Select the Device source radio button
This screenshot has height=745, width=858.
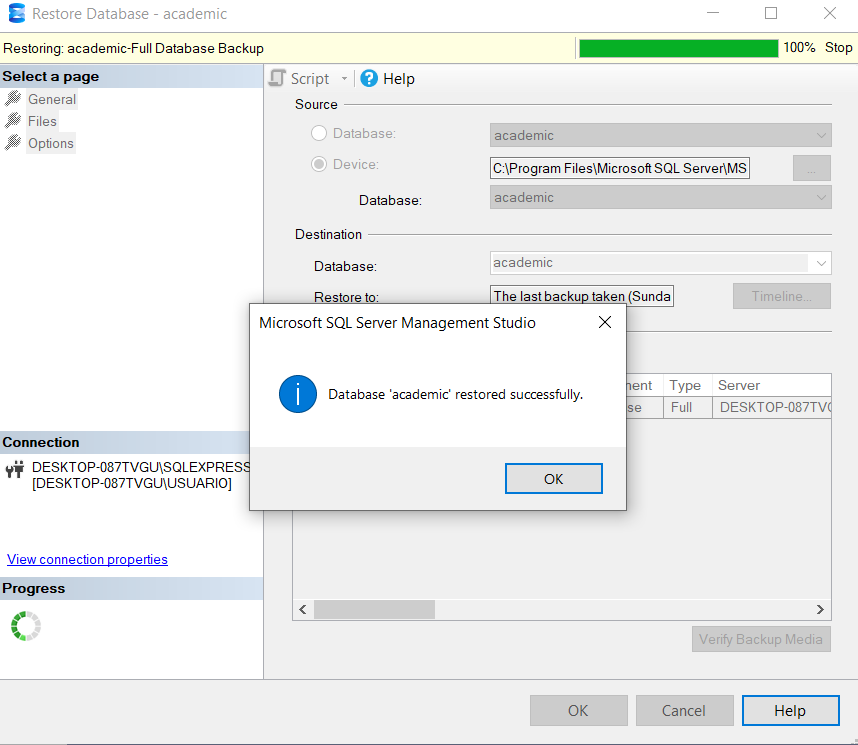319,164
